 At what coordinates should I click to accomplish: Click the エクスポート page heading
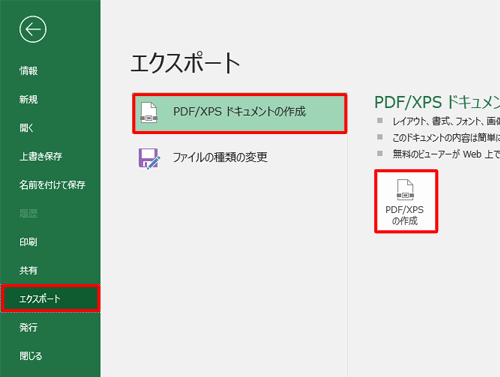tap(185, 63)
